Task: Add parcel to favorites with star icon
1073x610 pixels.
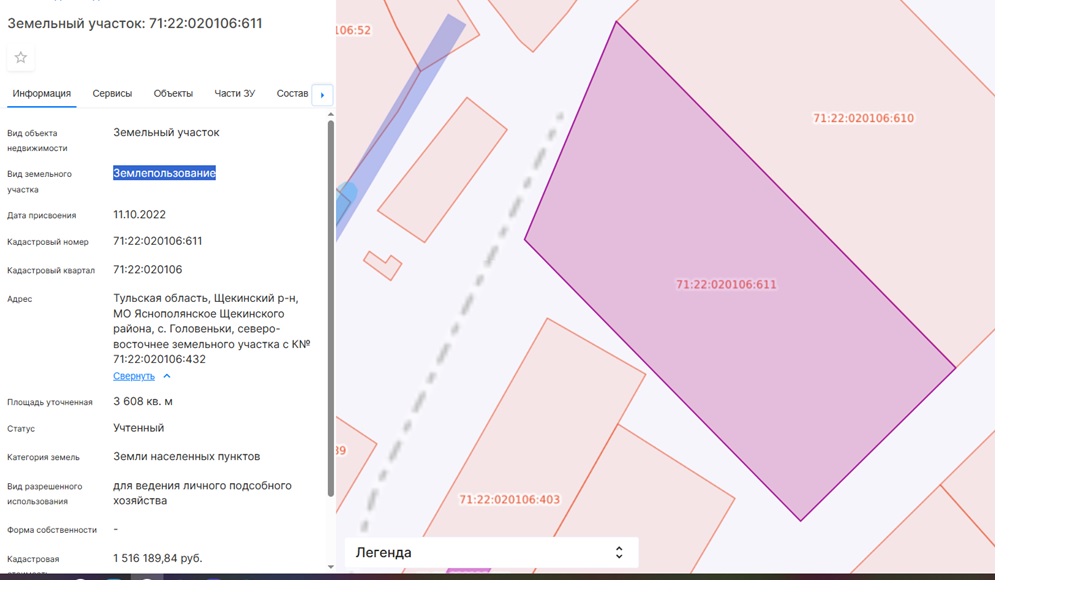Action: pyautogui.click(x=21, y=58)
